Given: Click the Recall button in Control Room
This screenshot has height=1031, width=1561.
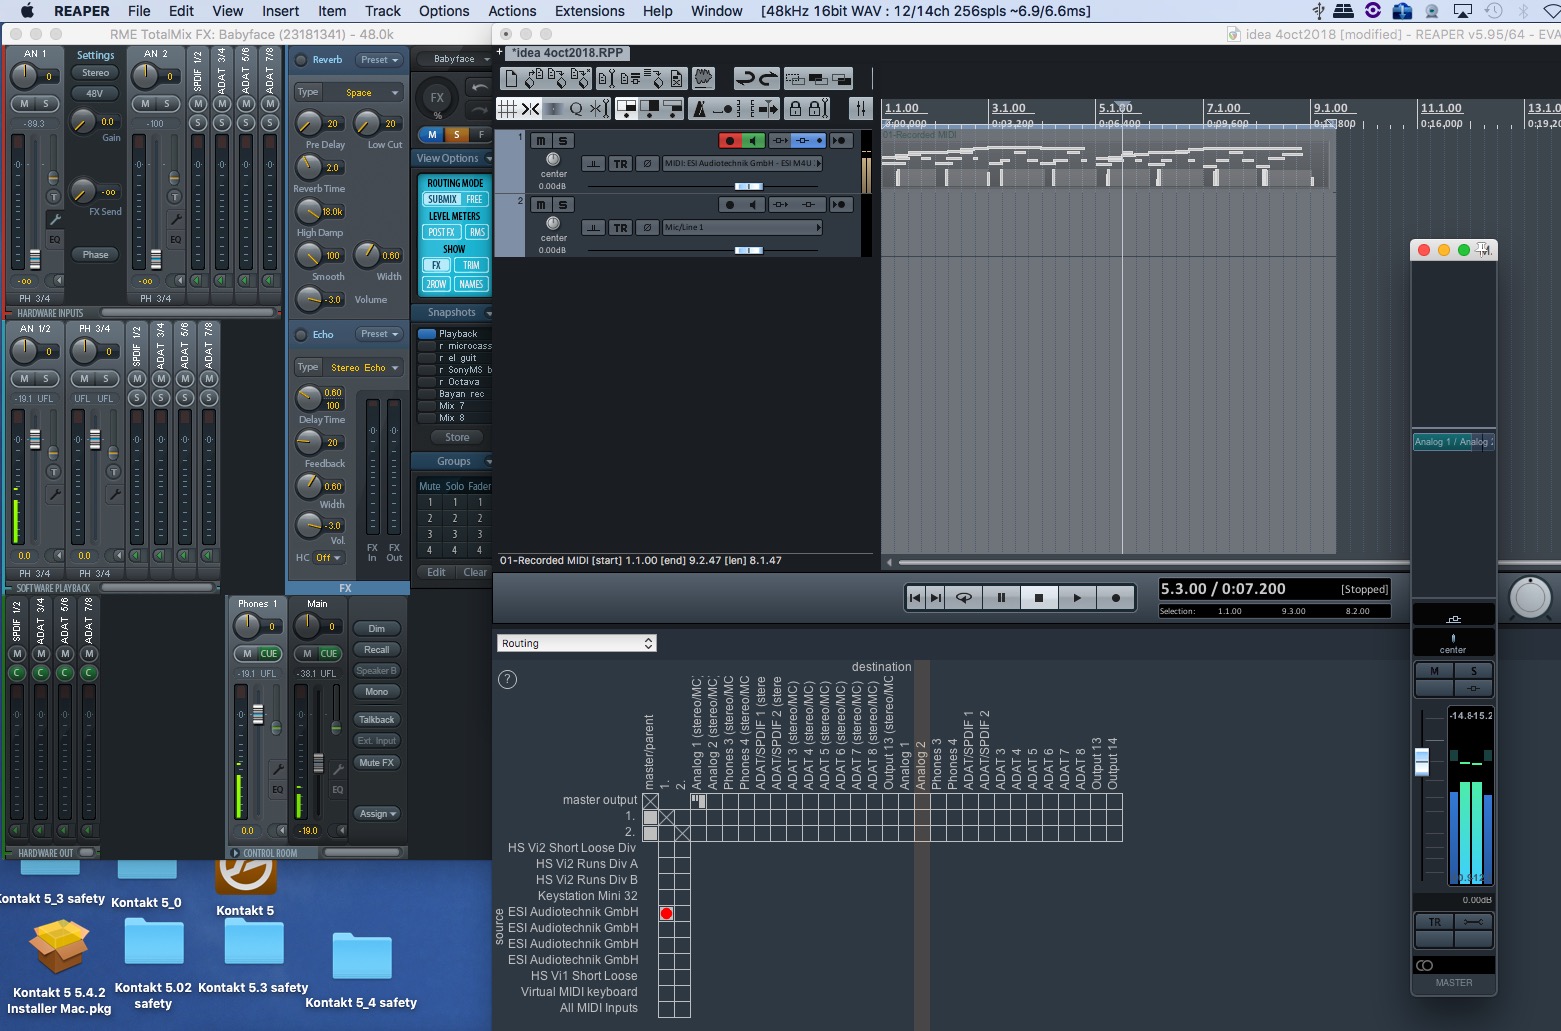Looking at the screenshot, I should pyautogui.click(x=377, y=650).
